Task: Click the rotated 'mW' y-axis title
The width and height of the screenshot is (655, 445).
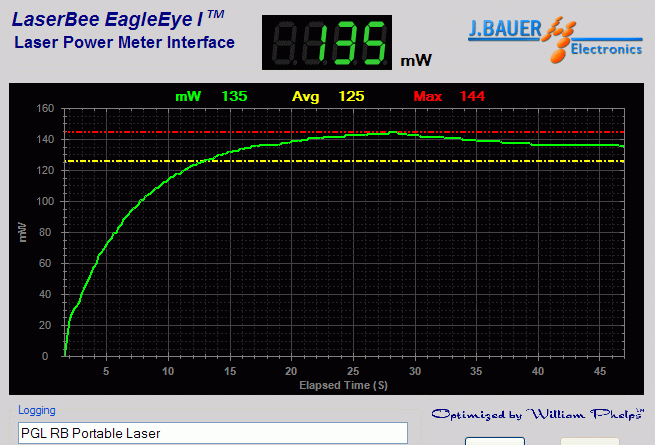Action: coord(23,232)
